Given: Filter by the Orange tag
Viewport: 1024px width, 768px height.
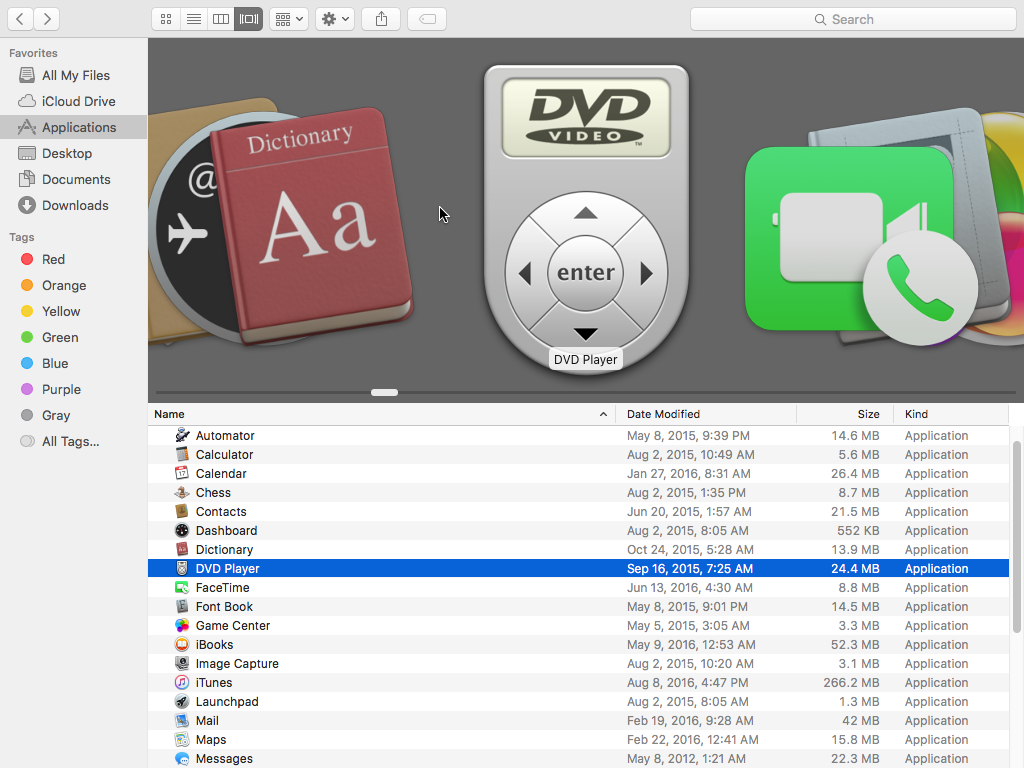Looking at the screenshot, I should pyautogui.click(x=74, y=285).
